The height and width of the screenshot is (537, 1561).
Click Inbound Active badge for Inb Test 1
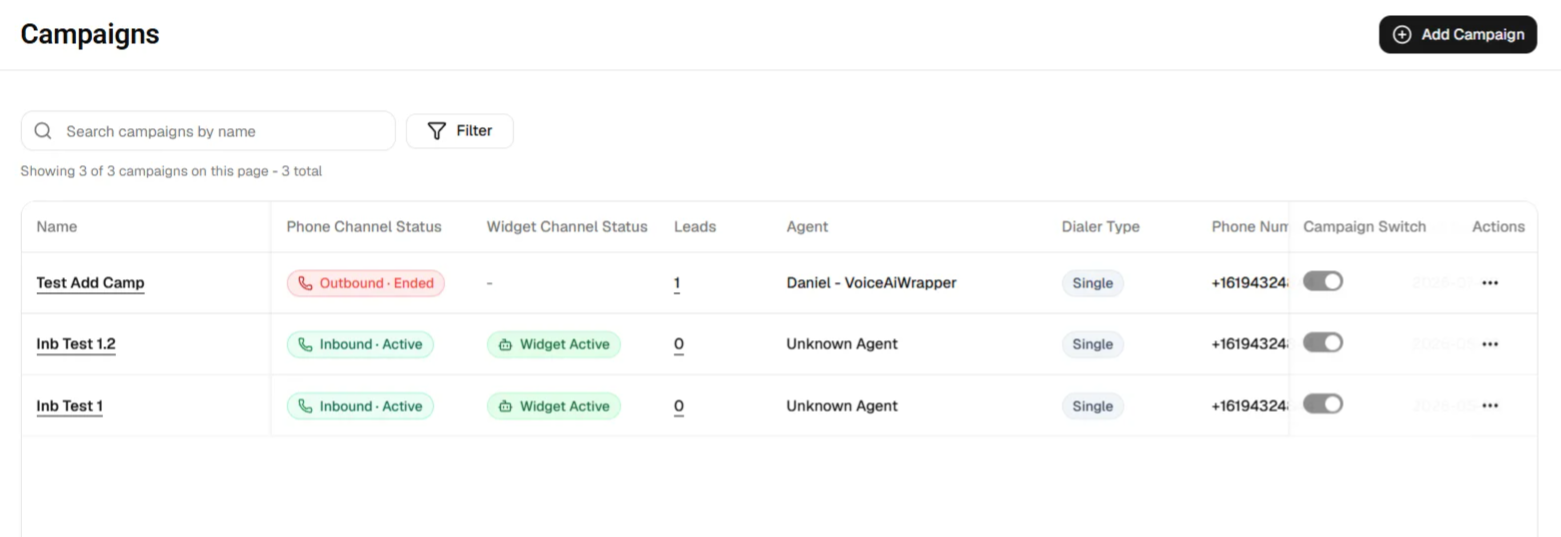click(x=360, y=406)
